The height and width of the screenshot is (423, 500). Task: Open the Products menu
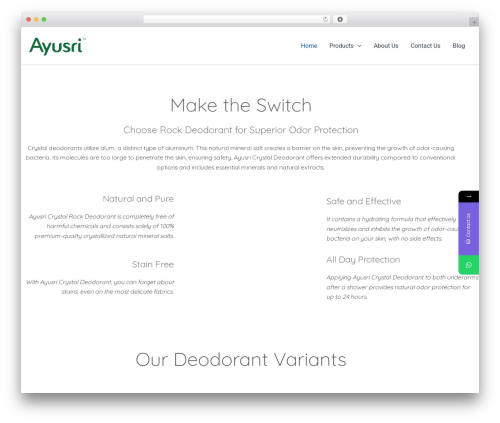(x=341, y=46)
